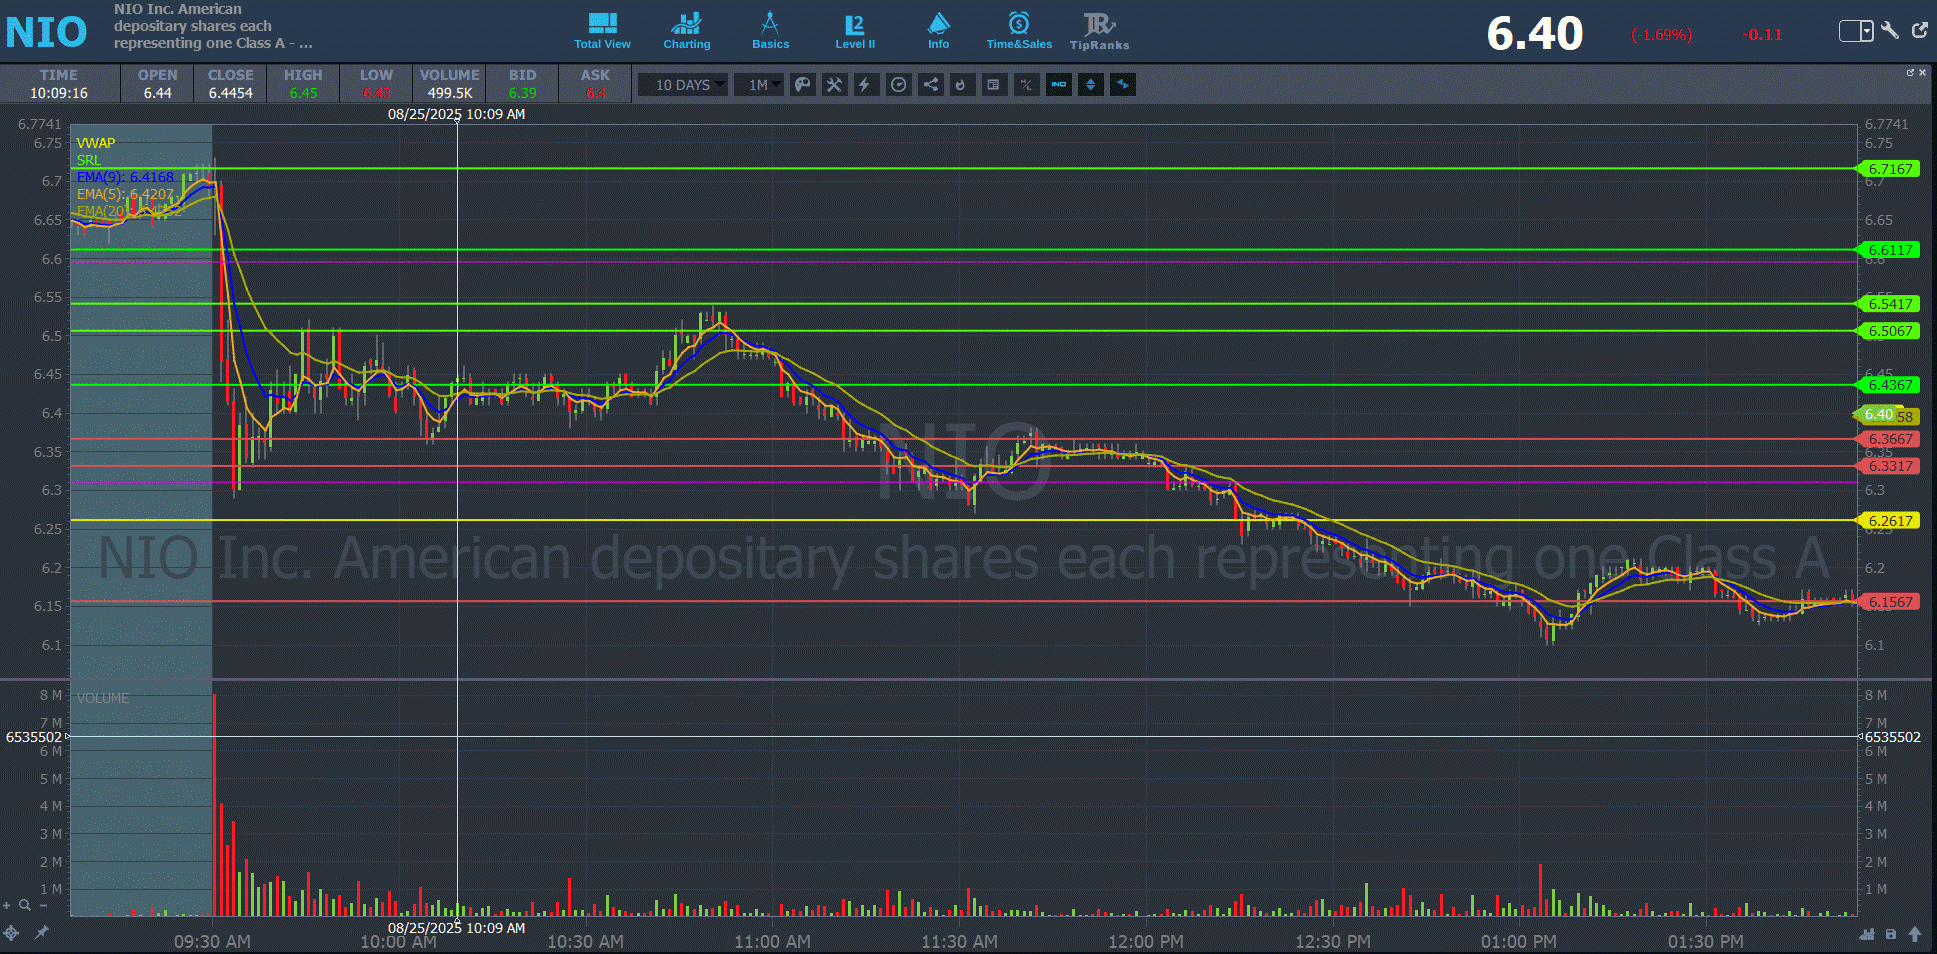Click the CLOSE value 6.4454
1937x954 pixels.
tap(231, 93)
